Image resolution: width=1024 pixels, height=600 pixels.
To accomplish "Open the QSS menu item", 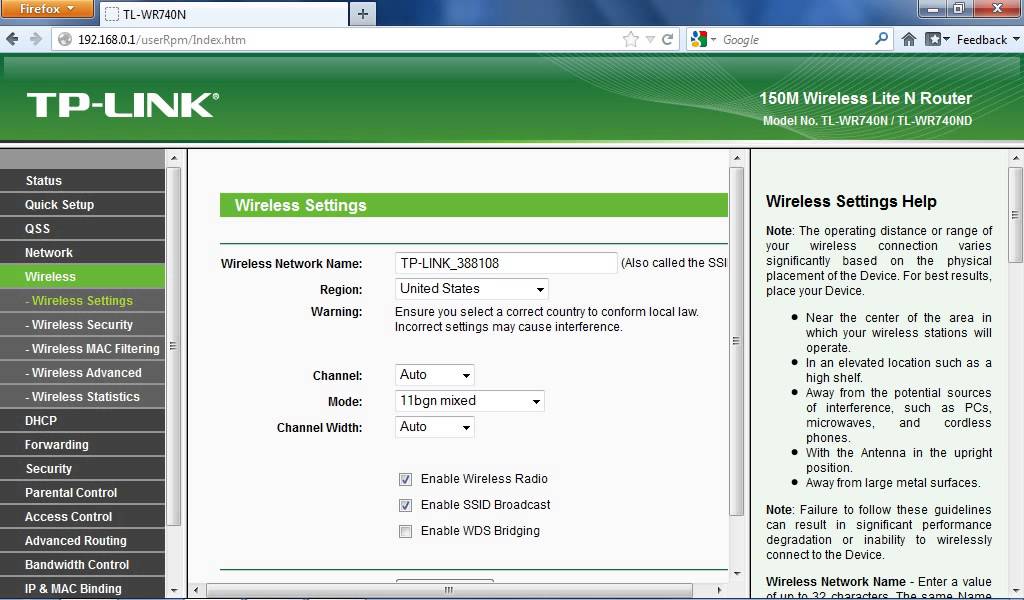I will click(x=82, y=229).
